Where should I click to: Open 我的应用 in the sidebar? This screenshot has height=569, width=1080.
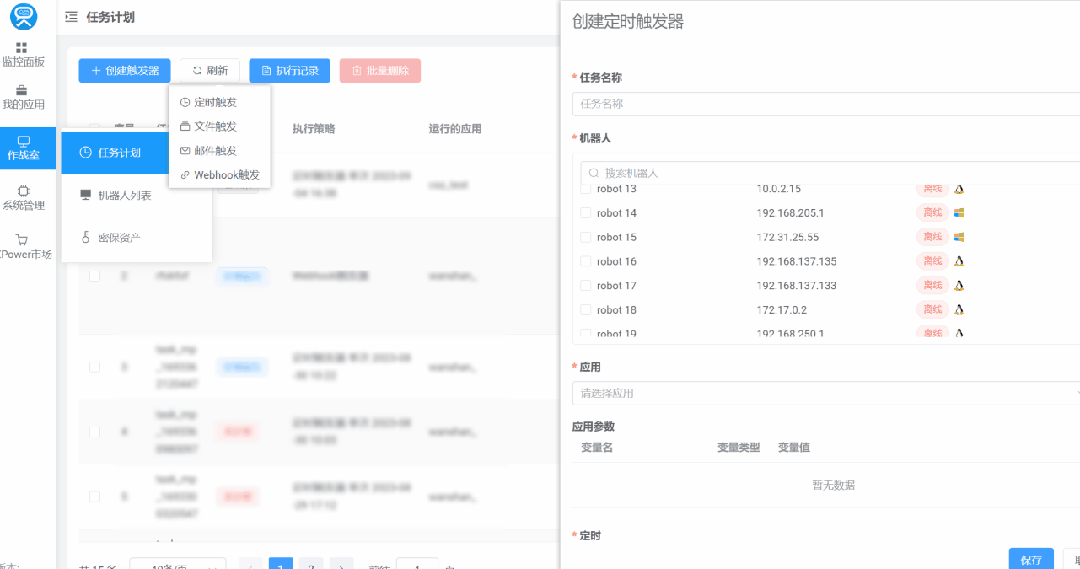click(23, 98)
